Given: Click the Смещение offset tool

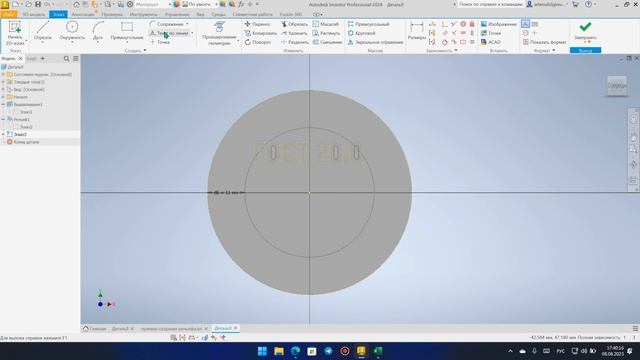Looking at the screenshot, I should coord(327,42).
